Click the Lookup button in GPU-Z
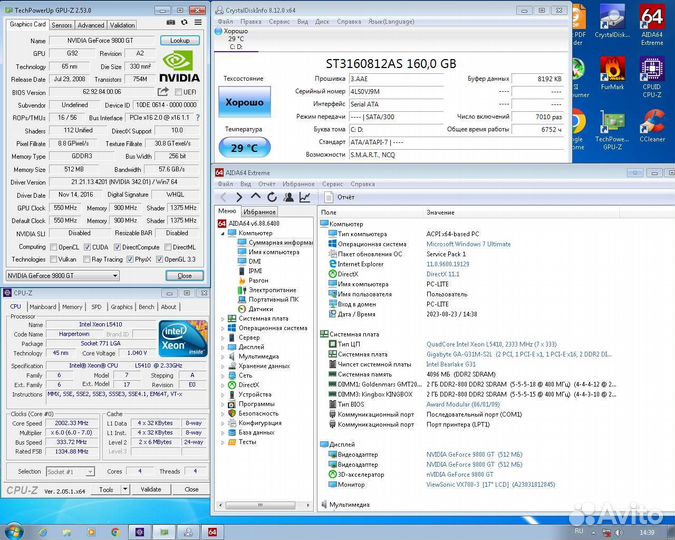 coord(180,40)
